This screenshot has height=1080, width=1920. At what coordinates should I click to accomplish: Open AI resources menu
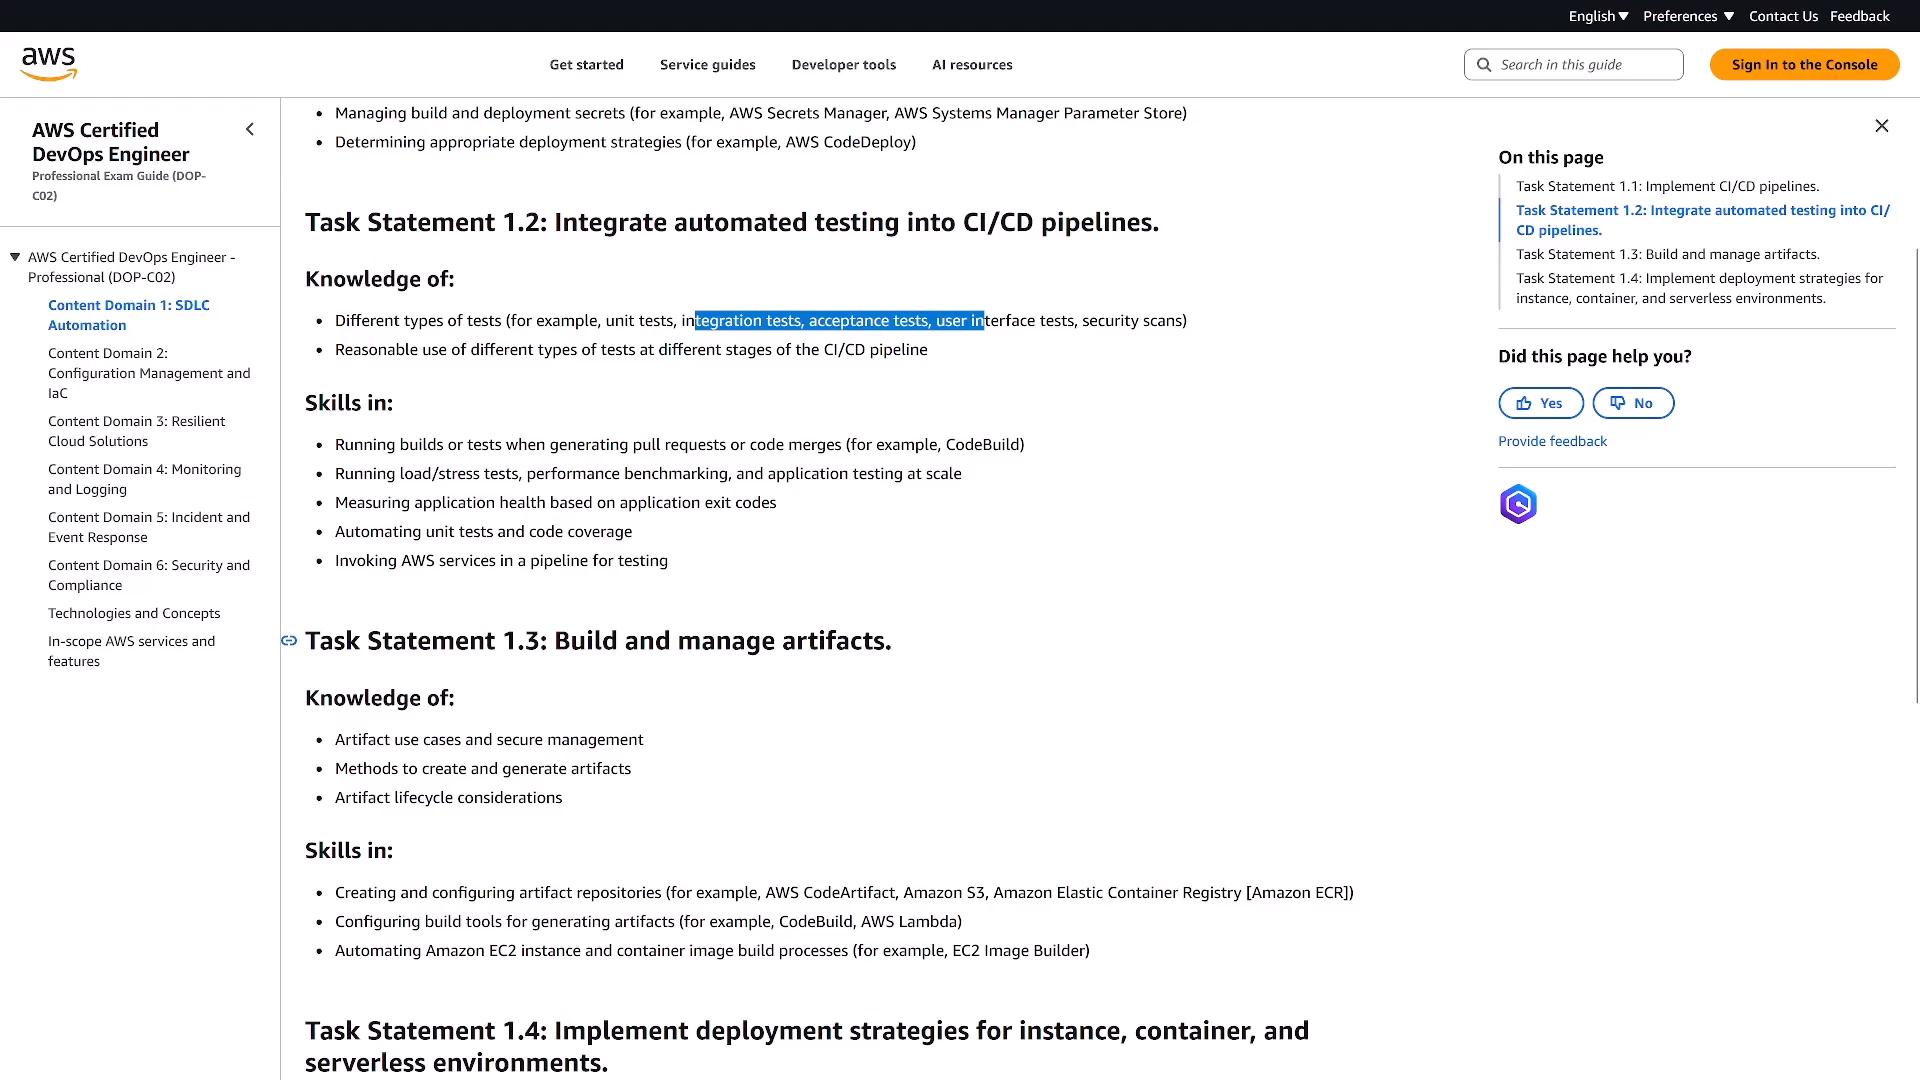point(972,65)
